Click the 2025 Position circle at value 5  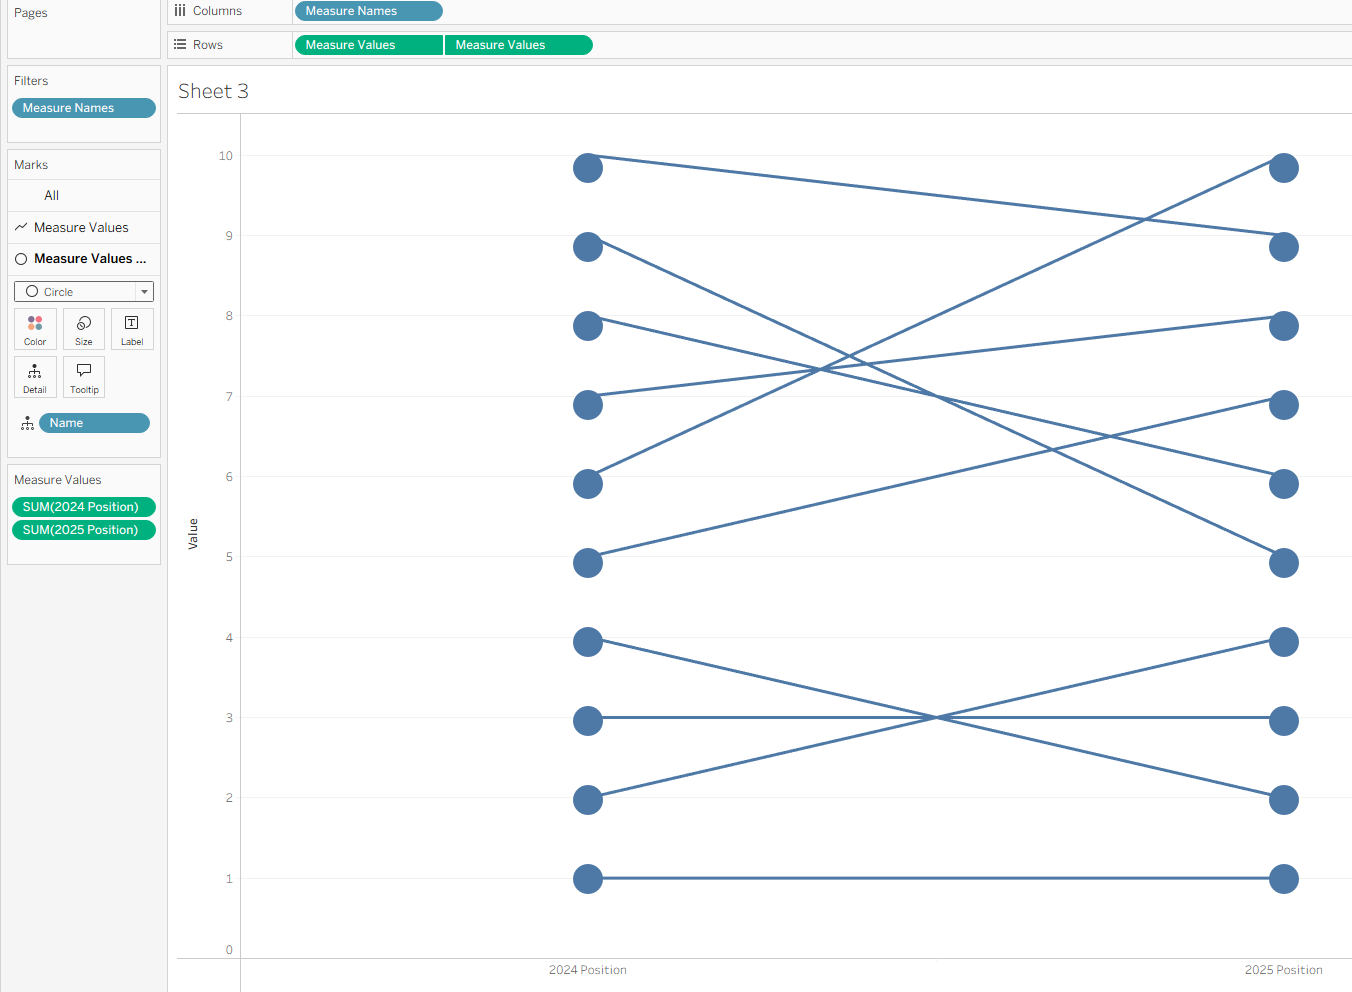[1284, 563]
